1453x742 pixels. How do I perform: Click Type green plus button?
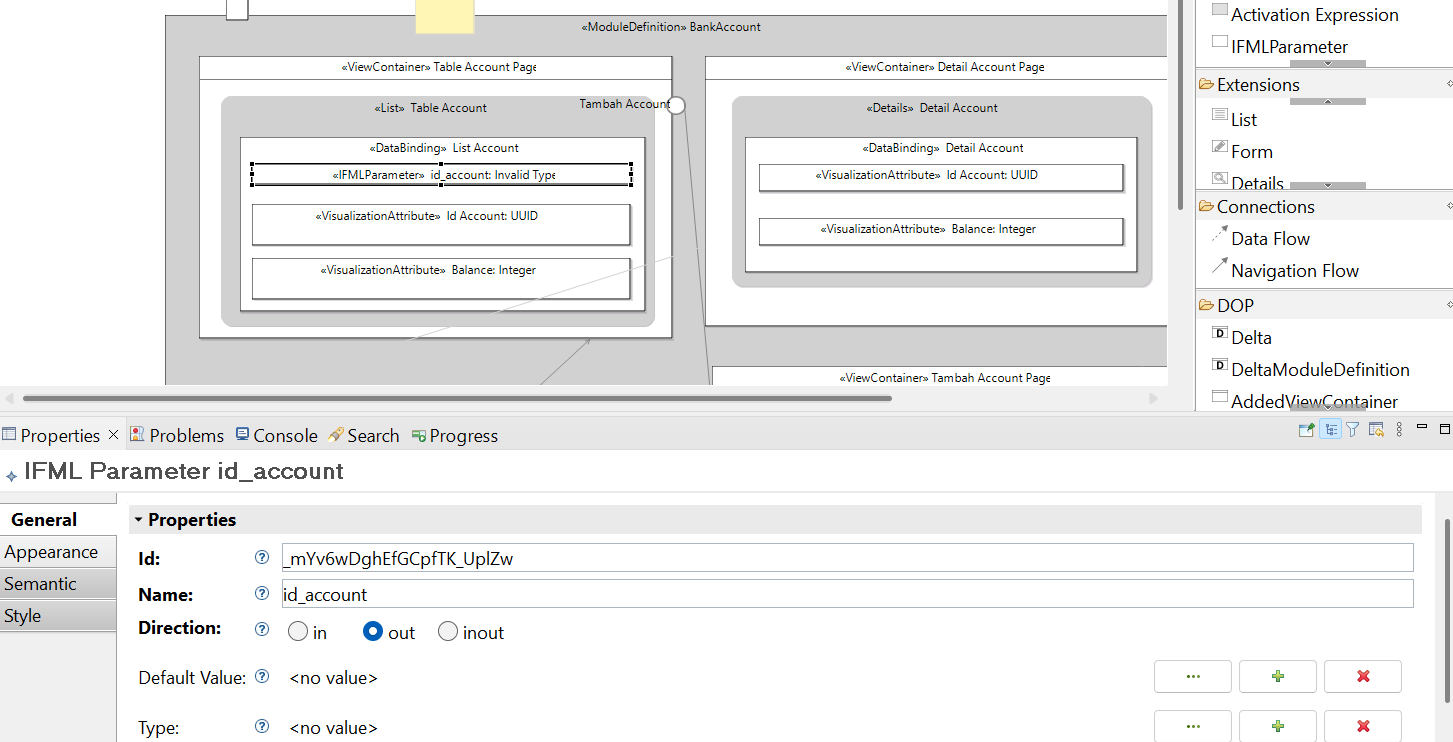pyautogui.click(x=1278, y=726)
